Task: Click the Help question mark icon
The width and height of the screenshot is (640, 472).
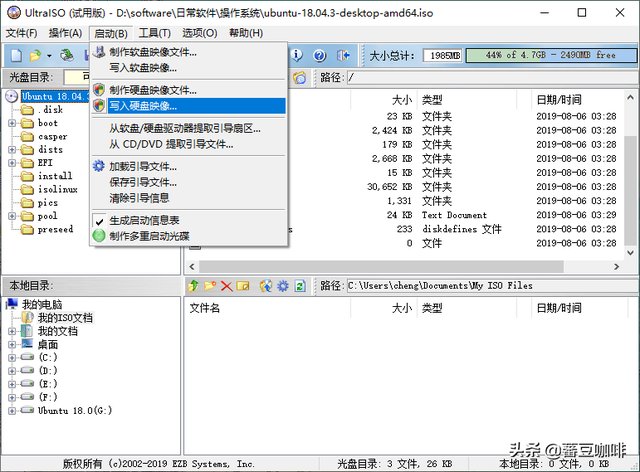Action: click(320, 55)
